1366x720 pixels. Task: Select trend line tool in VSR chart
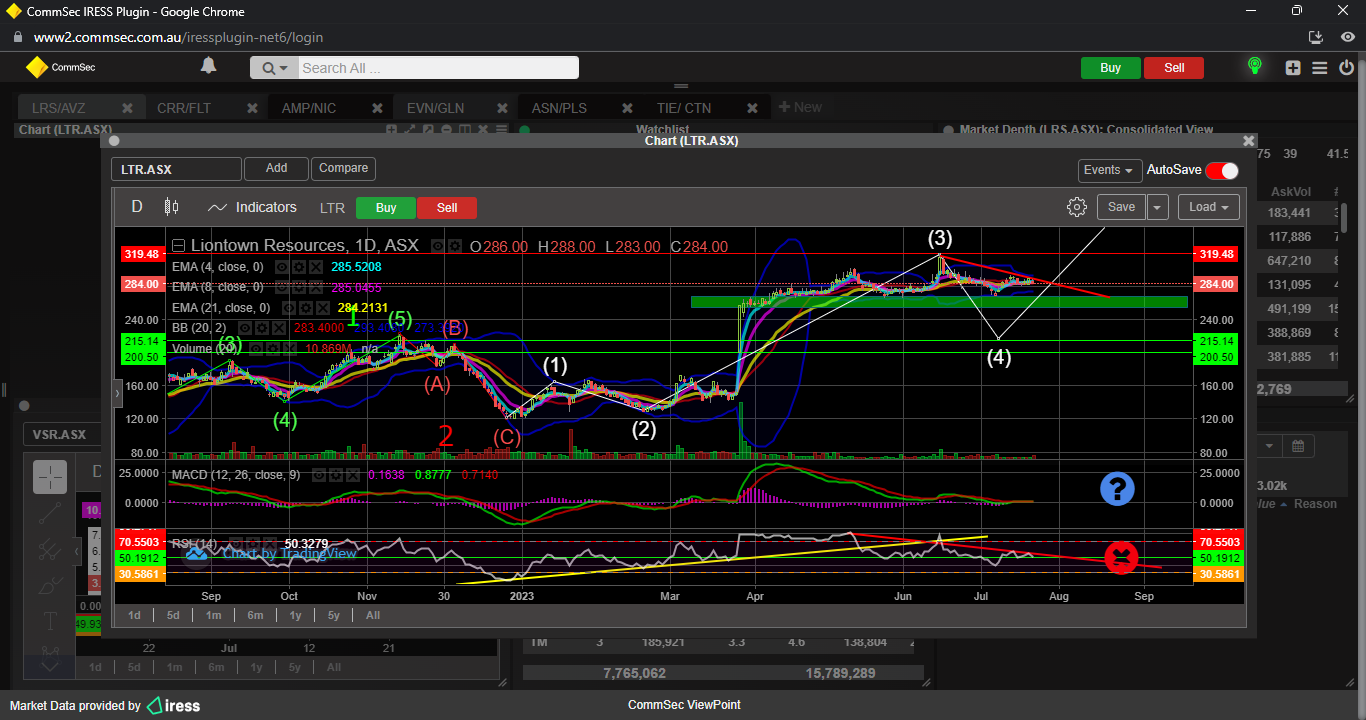(50, 514)
